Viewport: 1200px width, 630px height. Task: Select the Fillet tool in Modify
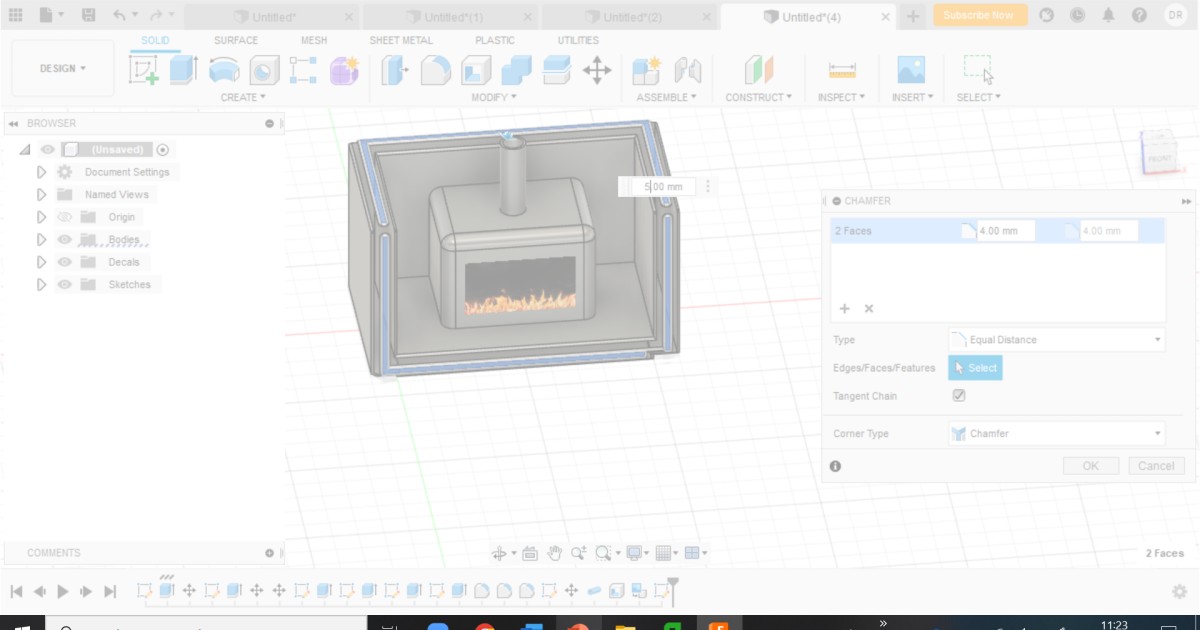pyautogui.click(x=436, y=70)
